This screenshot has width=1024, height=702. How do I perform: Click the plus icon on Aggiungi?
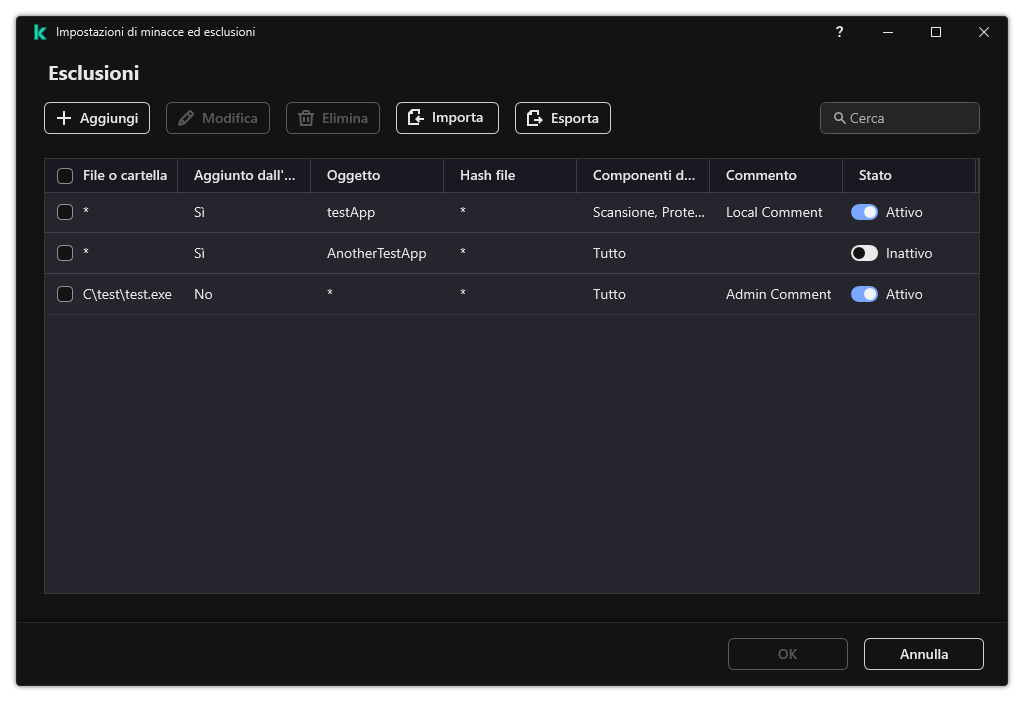[64, 118]
